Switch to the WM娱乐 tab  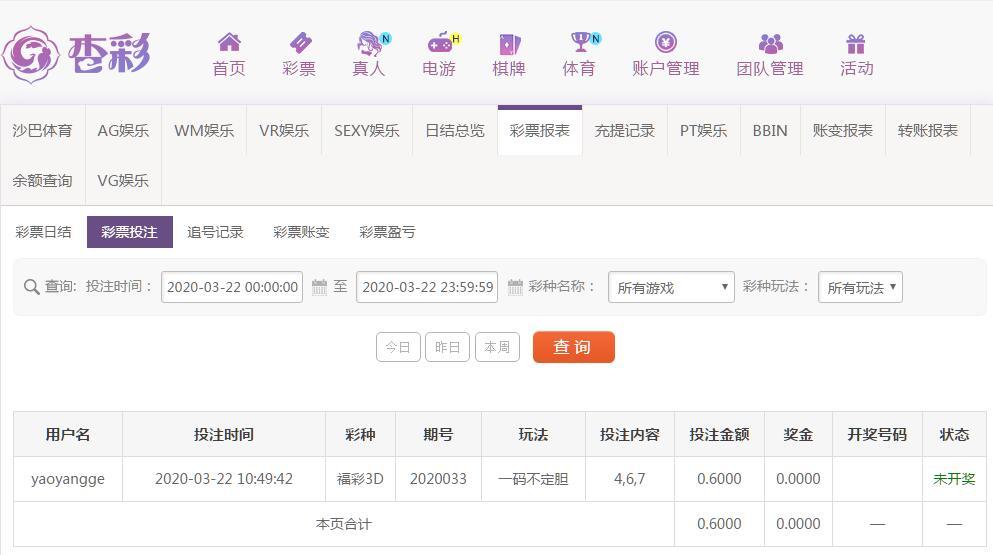pyautogui.click(x=204, y=131)
